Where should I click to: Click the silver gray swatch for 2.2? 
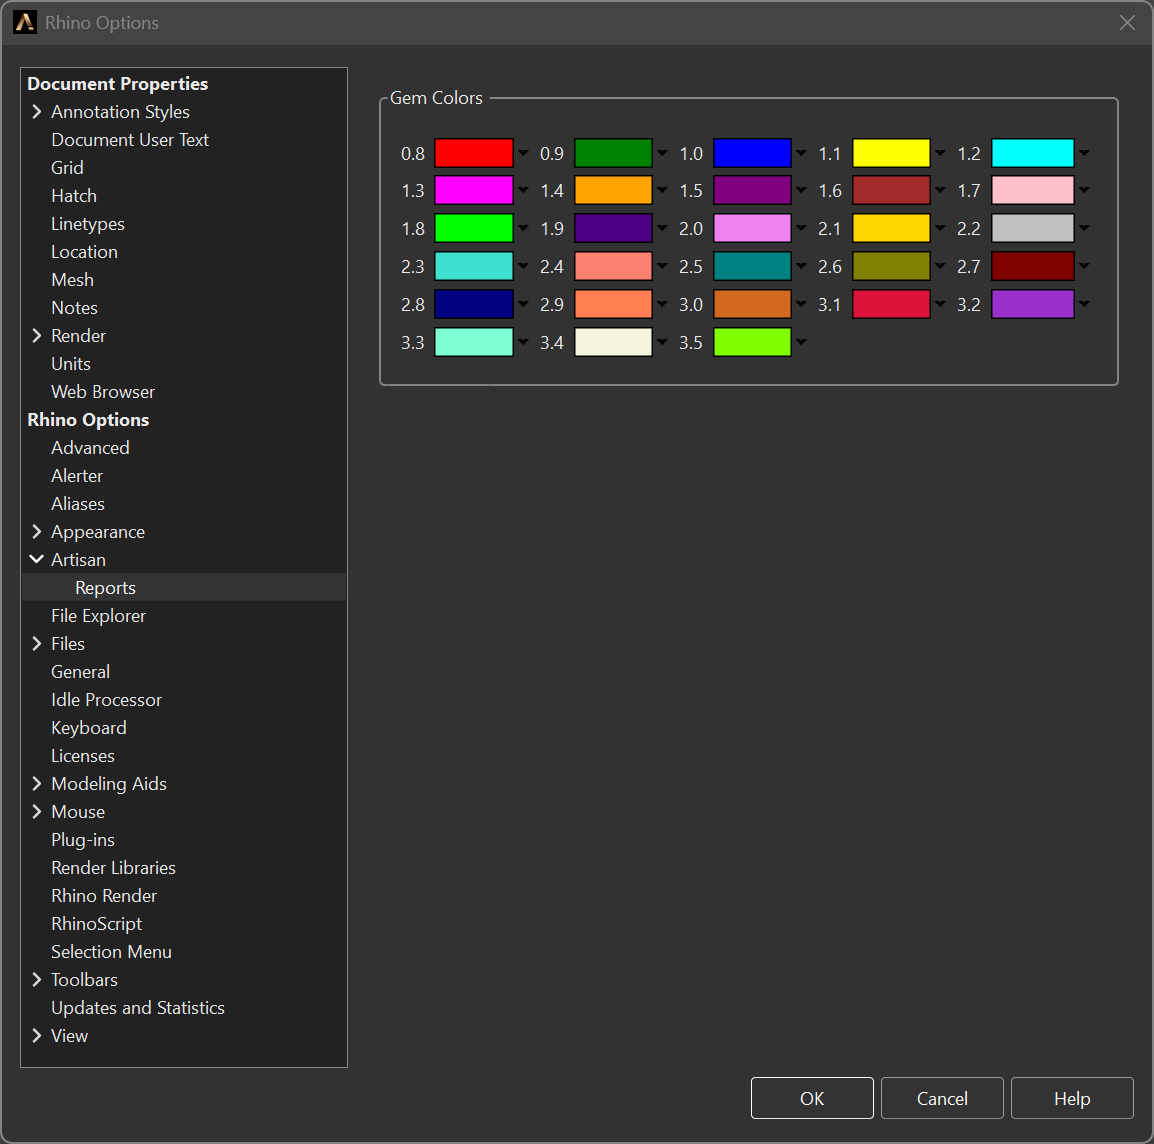click(x=1033, y=228)
